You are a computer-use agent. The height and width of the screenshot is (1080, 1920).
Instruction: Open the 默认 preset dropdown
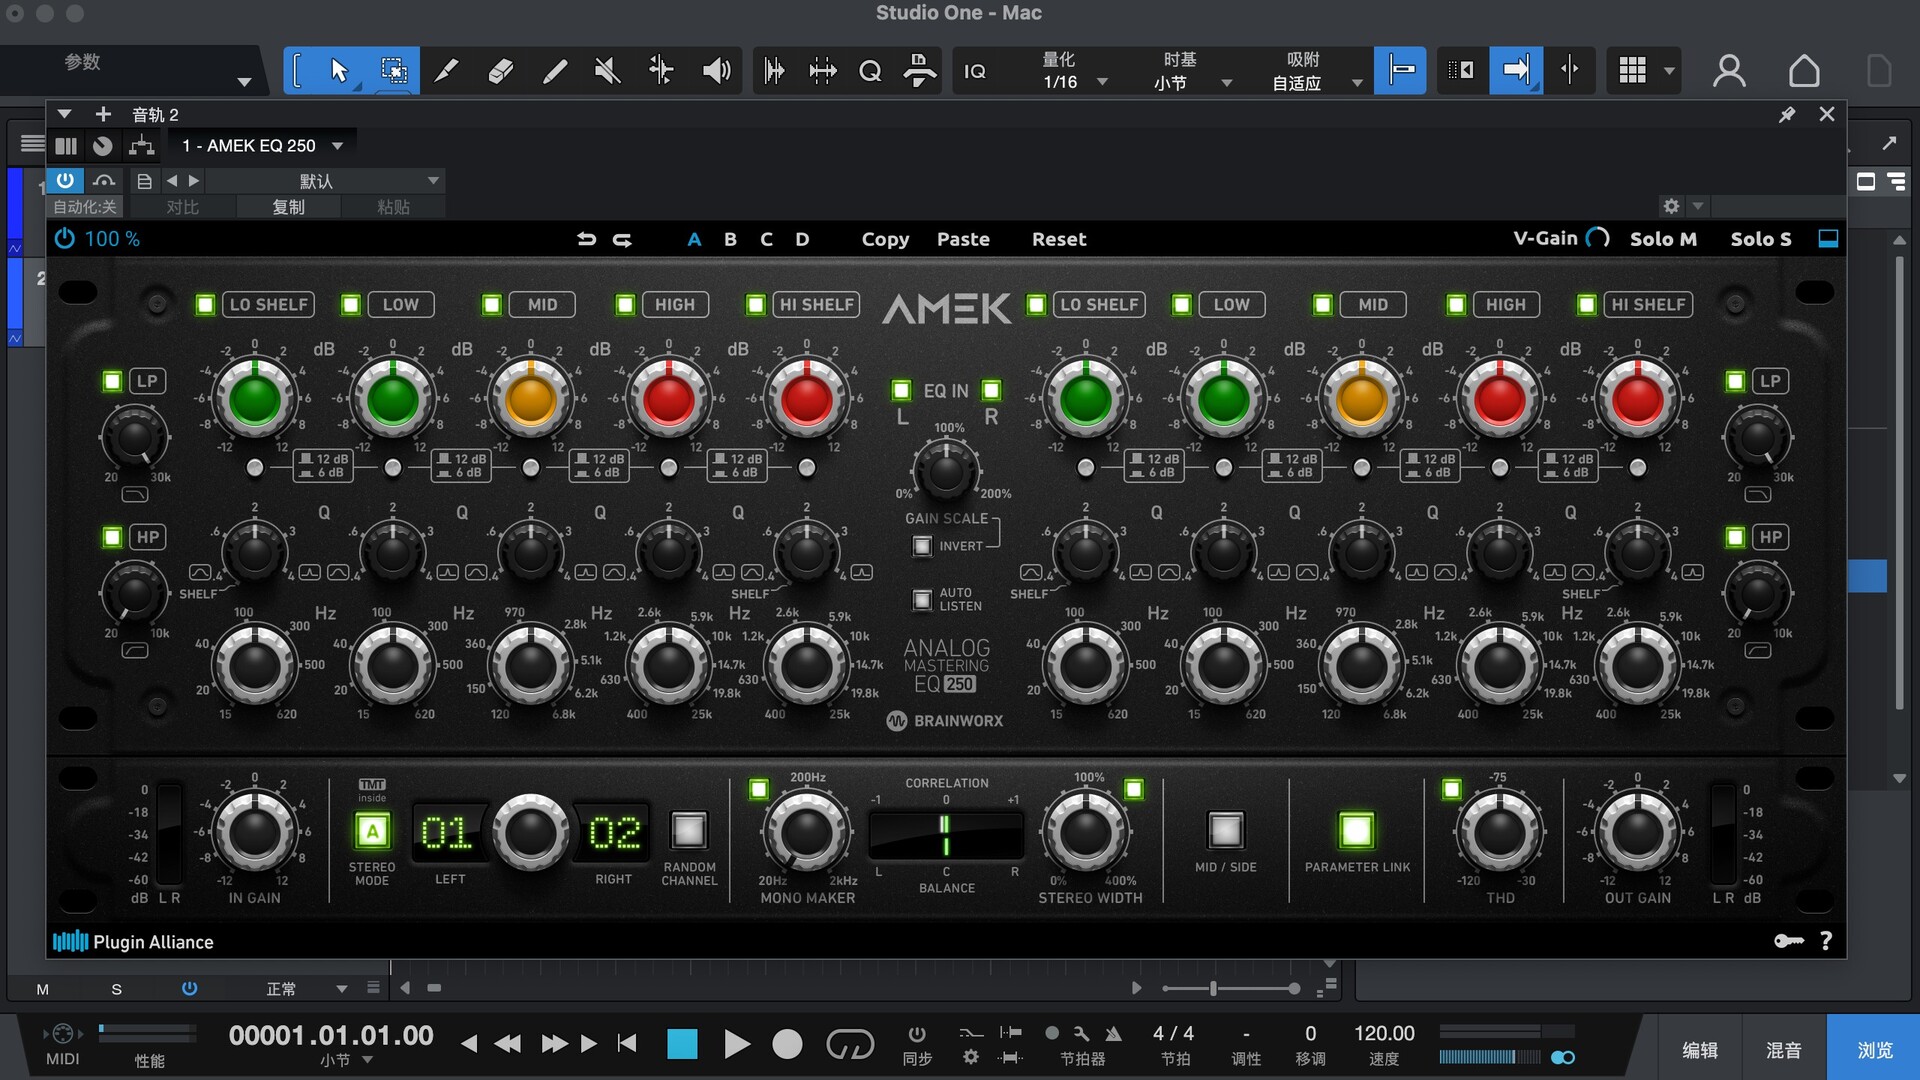coord(324,181)
